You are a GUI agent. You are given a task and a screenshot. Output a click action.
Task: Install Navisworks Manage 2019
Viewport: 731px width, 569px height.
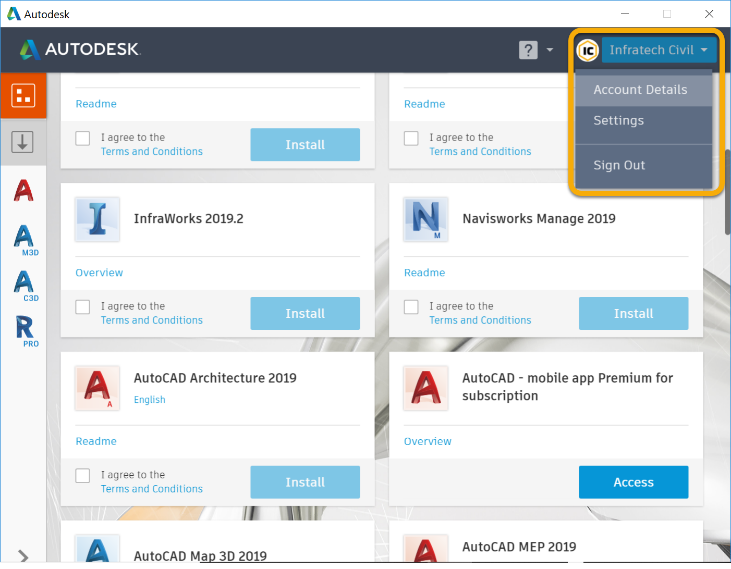pyautogui.click(x=633, y=313)
